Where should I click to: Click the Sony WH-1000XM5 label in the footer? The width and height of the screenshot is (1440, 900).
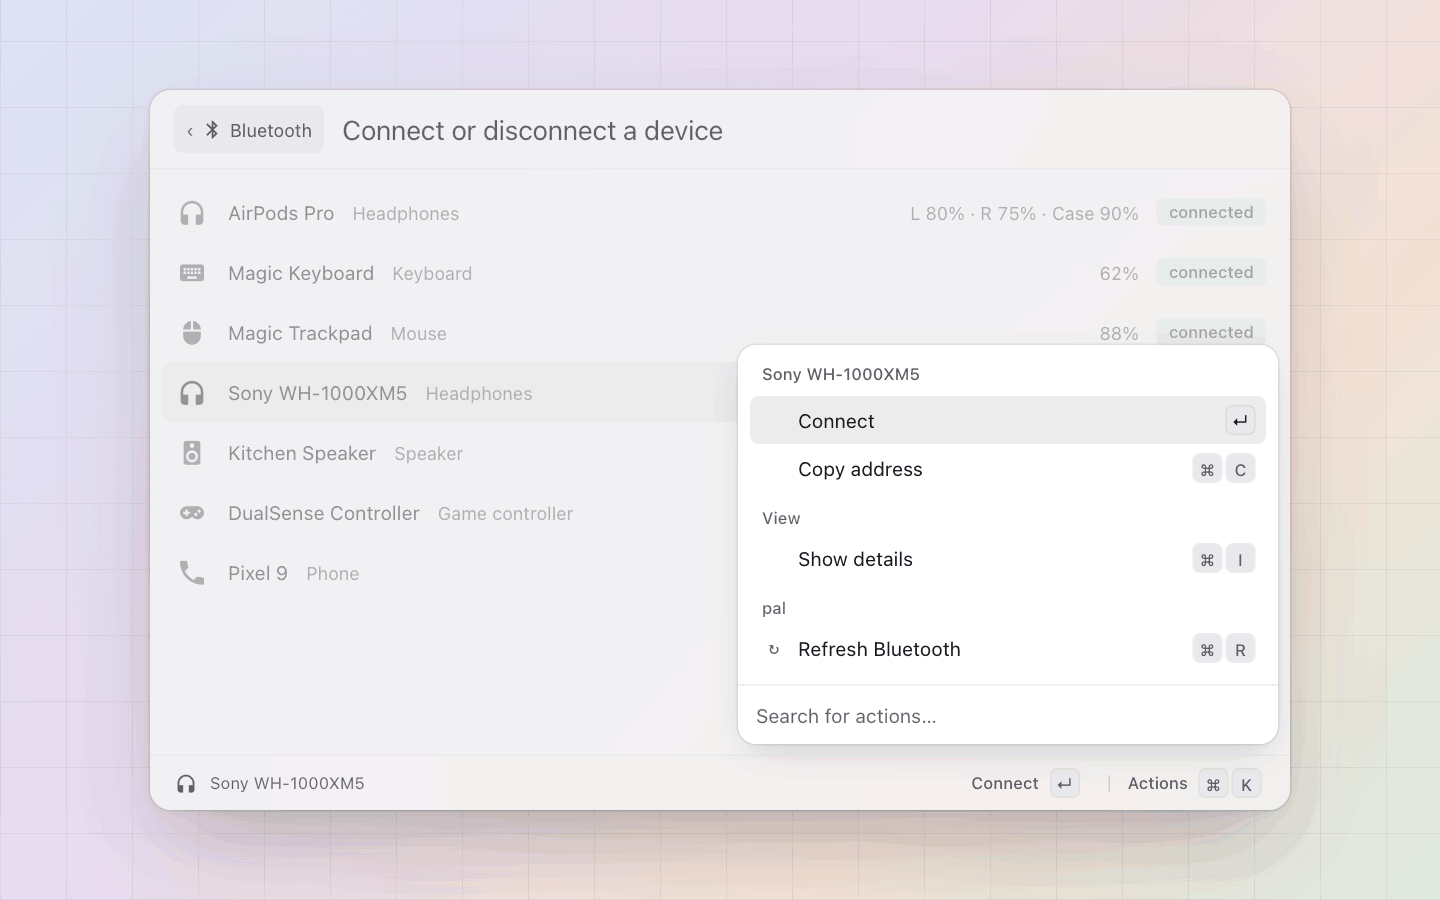(287, 784)
